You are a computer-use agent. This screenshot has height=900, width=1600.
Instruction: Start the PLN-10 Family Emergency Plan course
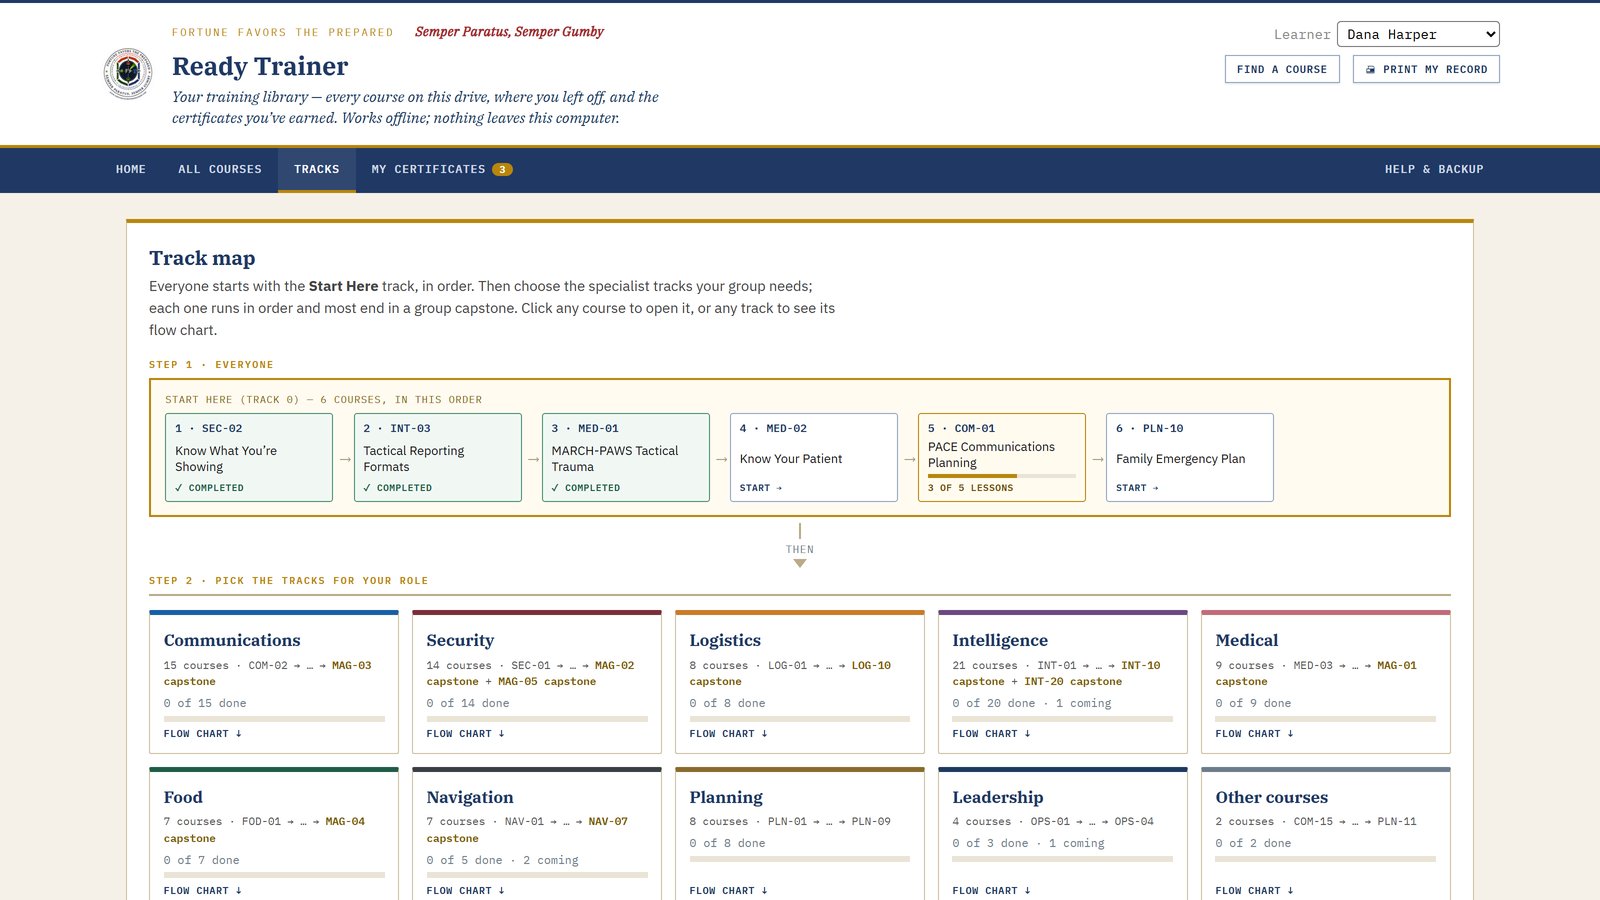click(x=1190, y=457)
